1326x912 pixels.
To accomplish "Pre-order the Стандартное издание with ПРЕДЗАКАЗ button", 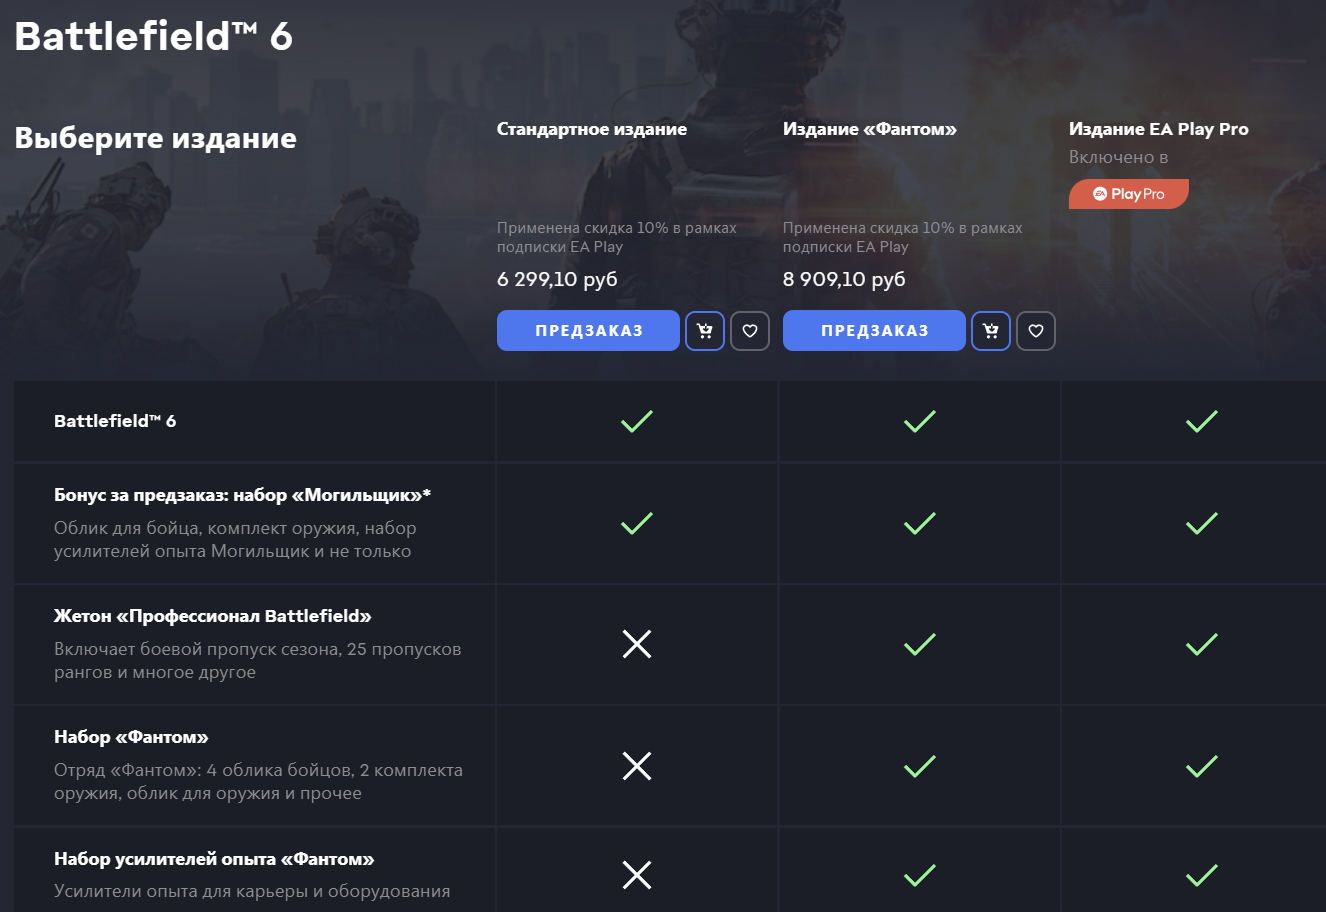I will click(588, 331).
